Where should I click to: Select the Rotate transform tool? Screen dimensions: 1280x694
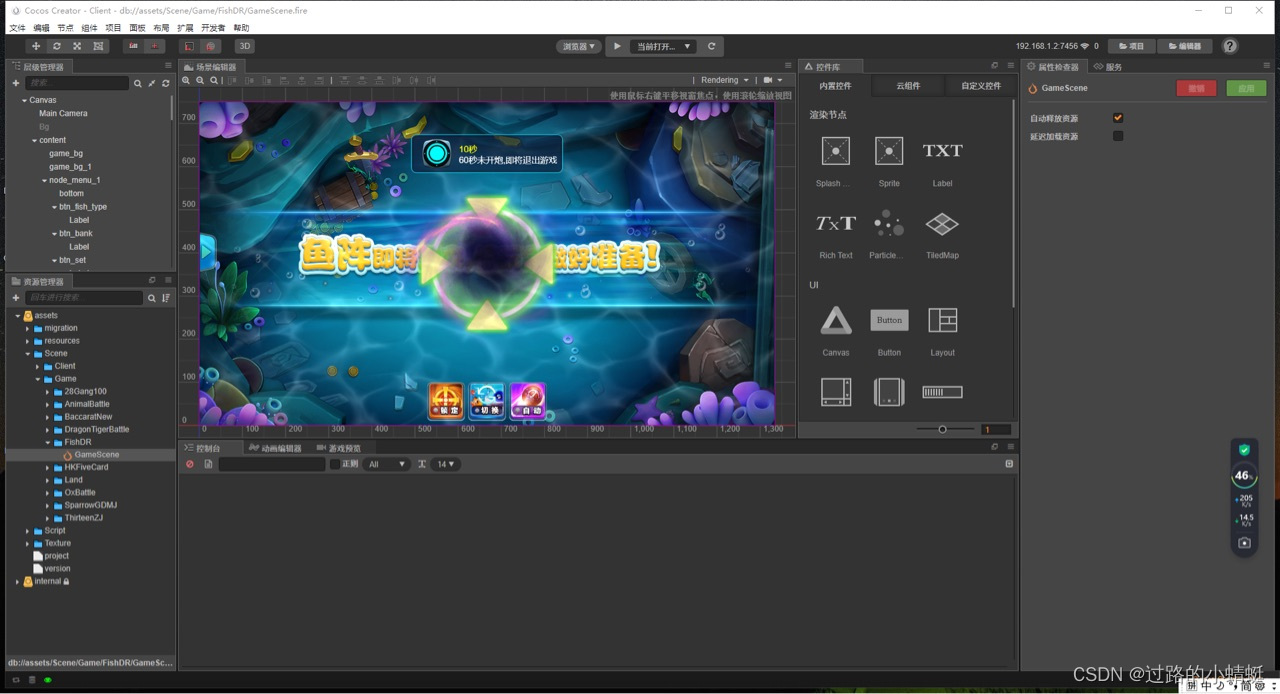(x=57, y=46)
